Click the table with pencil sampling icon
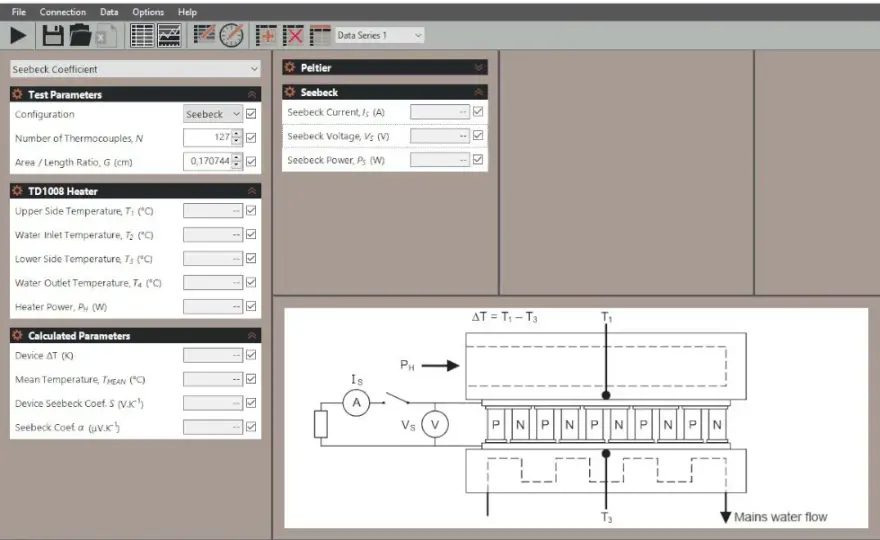Image resolution: width=880 pixels, height=540 pixels. 204,35
